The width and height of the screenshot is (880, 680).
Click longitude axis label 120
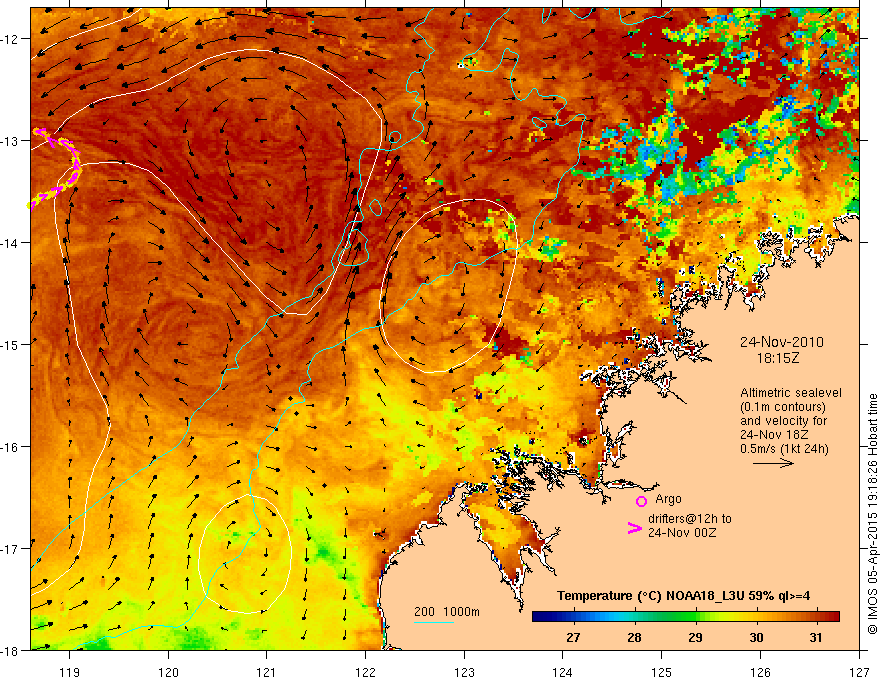pyautogui.click(x=168, y=672)
